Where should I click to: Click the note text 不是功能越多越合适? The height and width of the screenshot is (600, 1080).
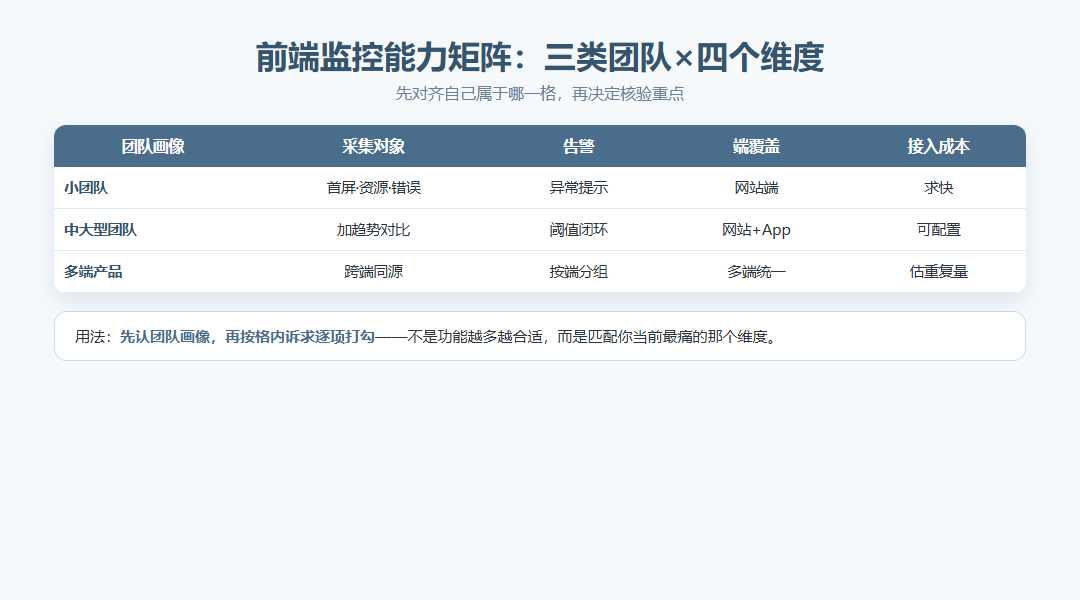[x=475, y=336]
